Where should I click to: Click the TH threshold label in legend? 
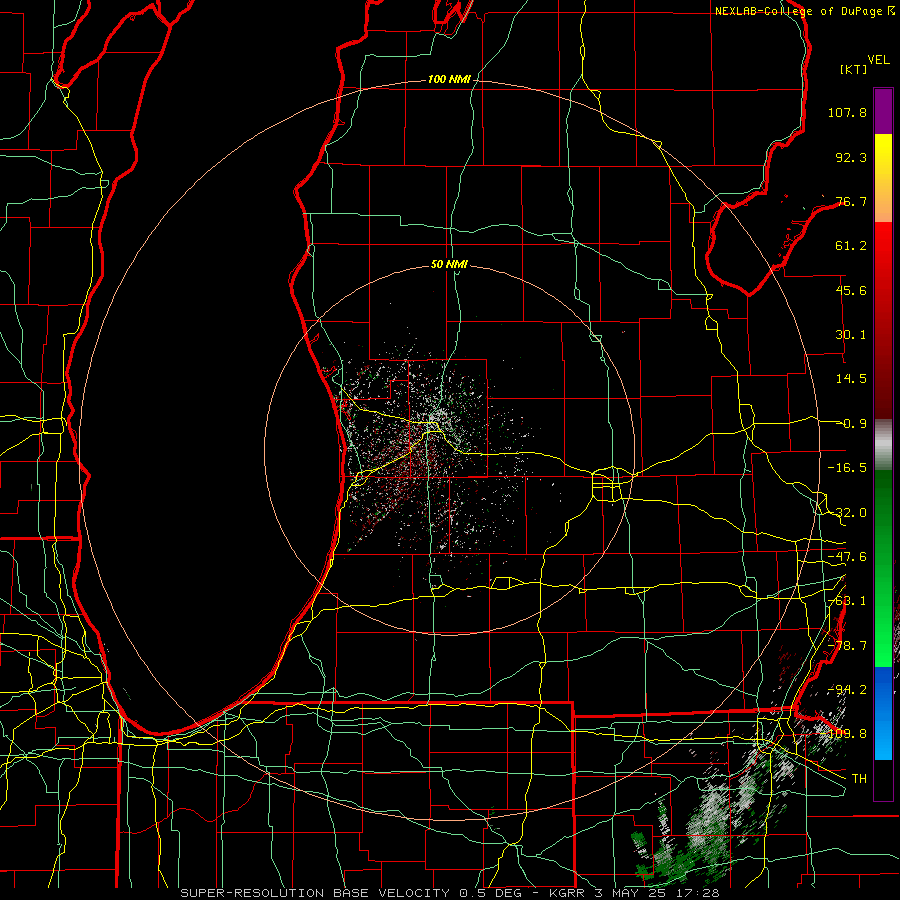pos(859,779)
